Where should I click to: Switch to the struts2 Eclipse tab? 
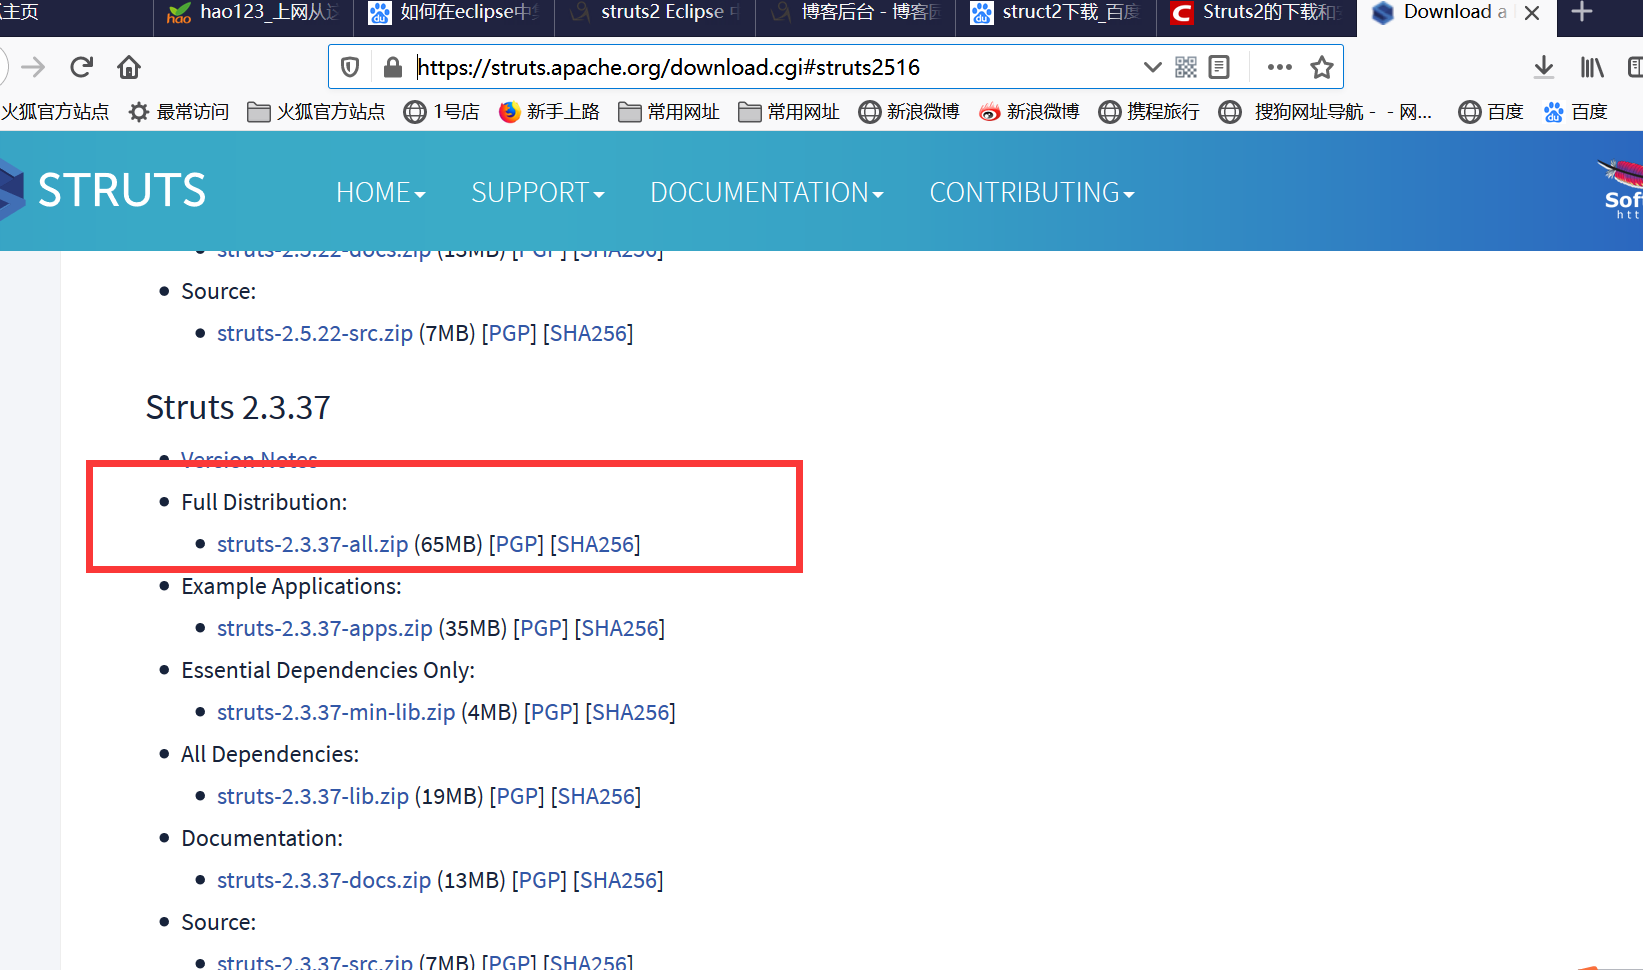point(655,12)
